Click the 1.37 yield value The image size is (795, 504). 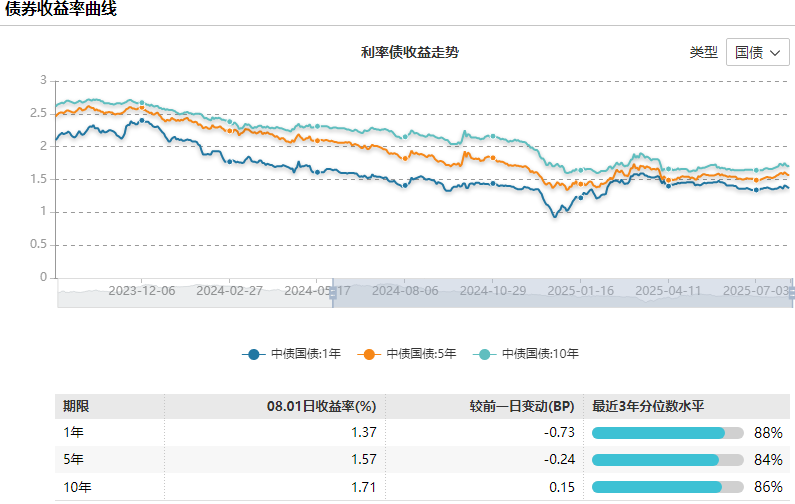[364, 433]
